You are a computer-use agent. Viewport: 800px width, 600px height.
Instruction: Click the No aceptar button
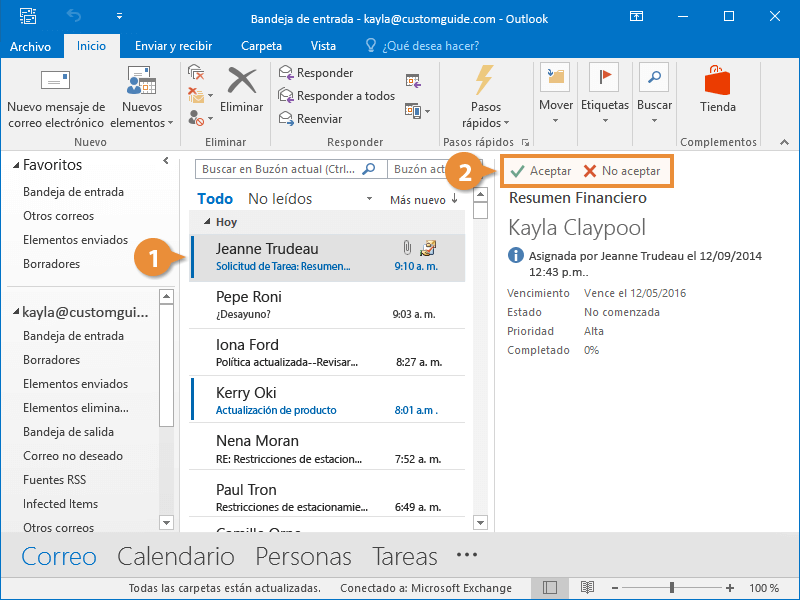tap(622, 171)
